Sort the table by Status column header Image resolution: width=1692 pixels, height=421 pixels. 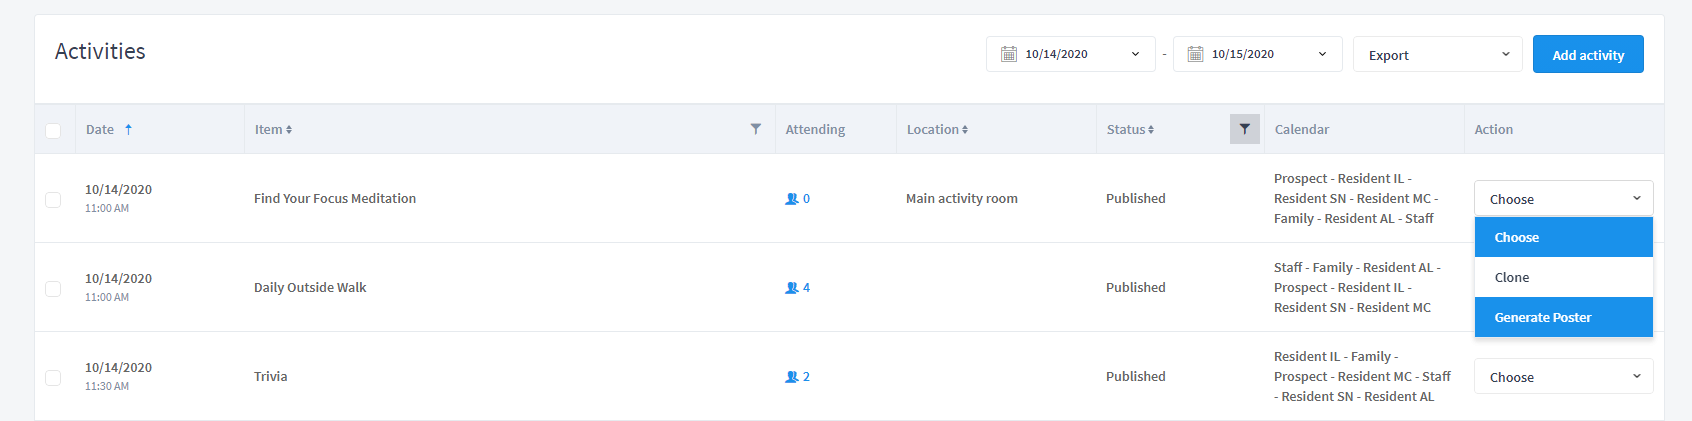pos(1130,129)
